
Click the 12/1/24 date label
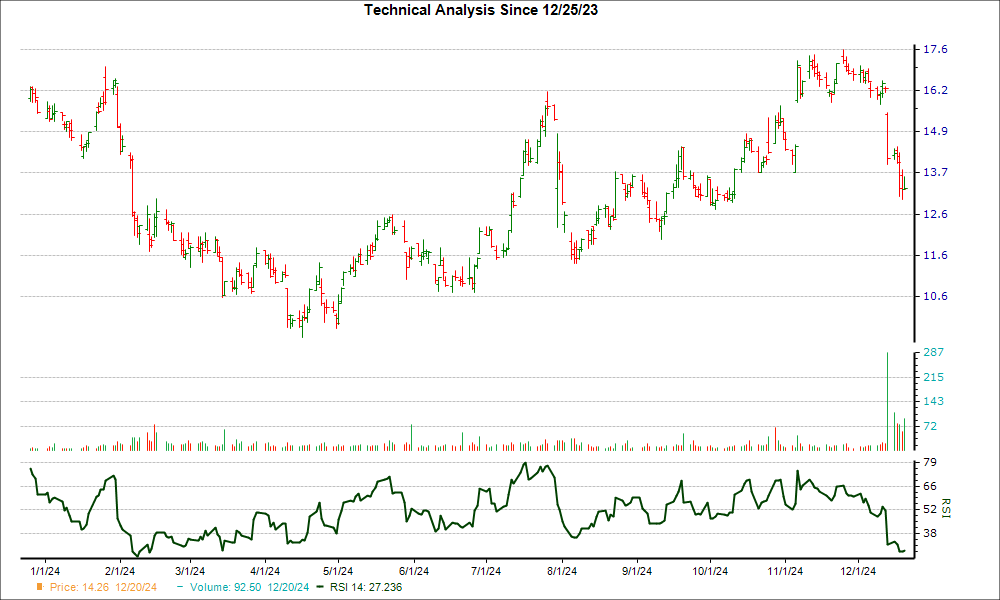858,571
